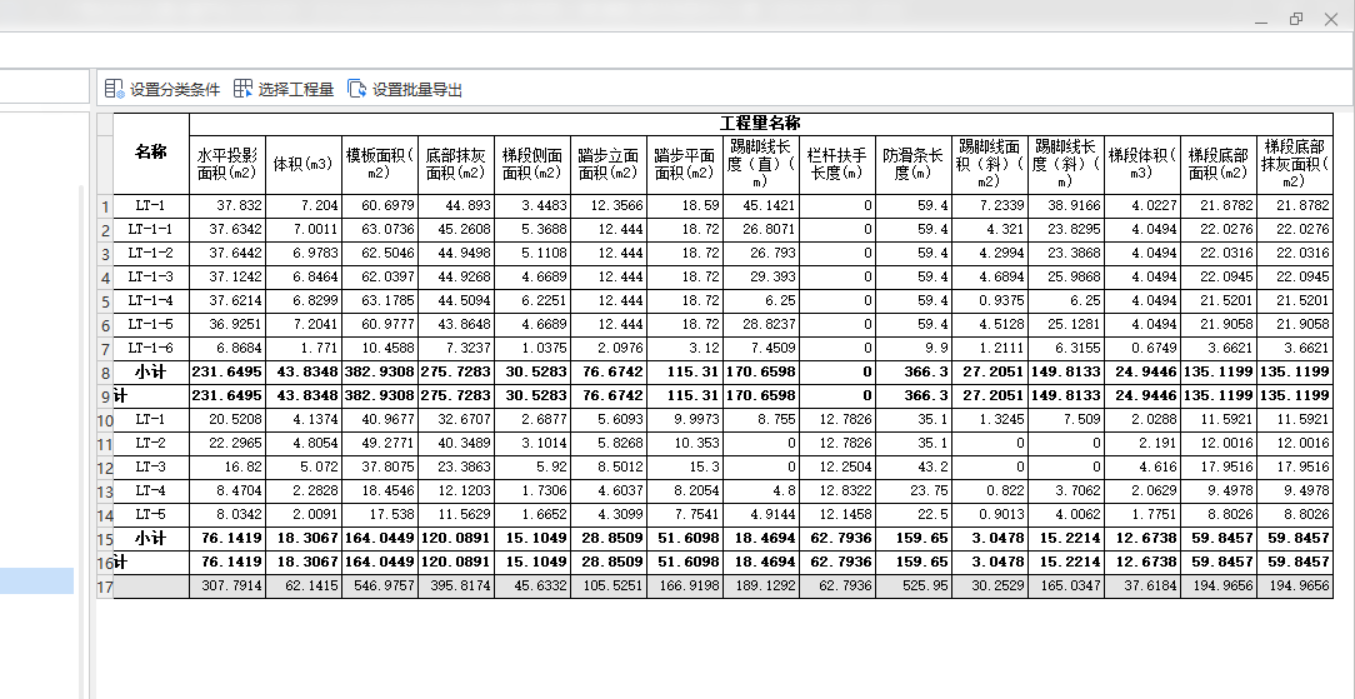Click cell value 7.204

tap(303, 206)
